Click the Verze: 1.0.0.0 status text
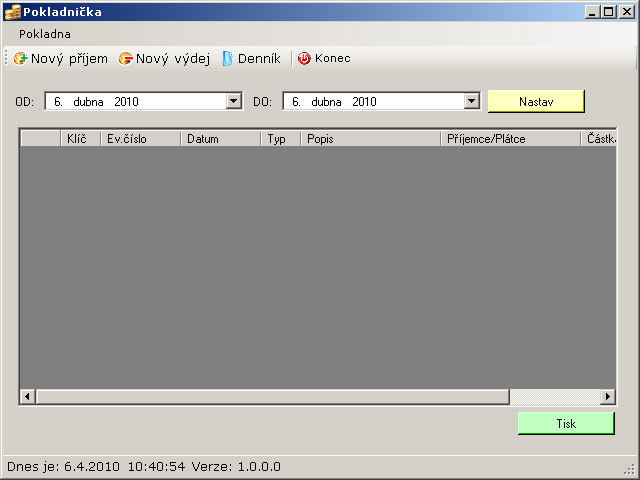Screen dimensions: 640x480 click(236, 467)
